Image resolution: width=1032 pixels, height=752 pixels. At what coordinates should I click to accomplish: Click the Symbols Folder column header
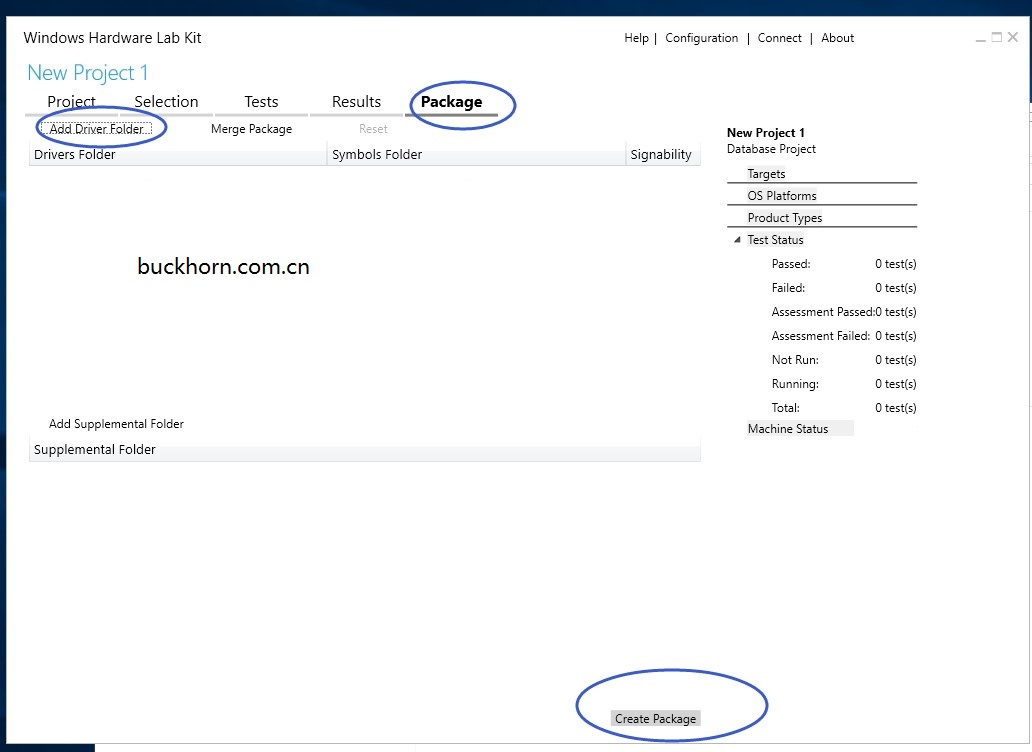click(x=476, y=155)
